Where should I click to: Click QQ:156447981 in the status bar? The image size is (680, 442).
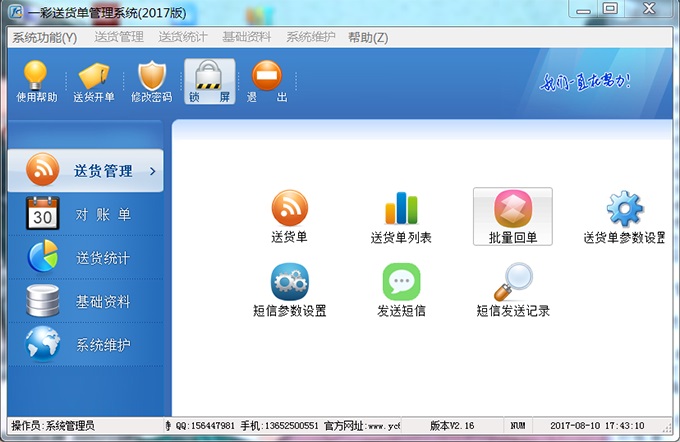[x=205, y=426]
